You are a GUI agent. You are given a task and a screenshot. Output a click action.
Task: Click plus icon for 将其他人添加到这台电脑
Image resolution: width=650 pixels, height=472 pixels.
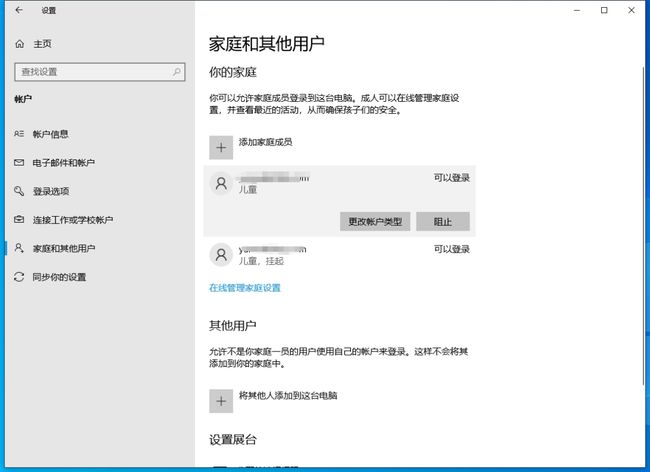(x=221, y=401)
